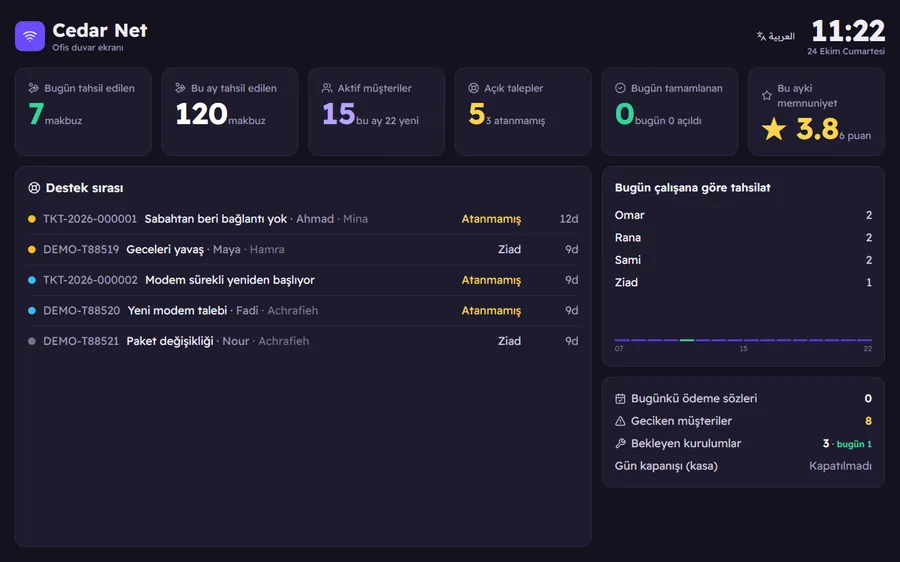Click the wrench icon beside Bekleyen kurulumlar

tap(620, 443)
